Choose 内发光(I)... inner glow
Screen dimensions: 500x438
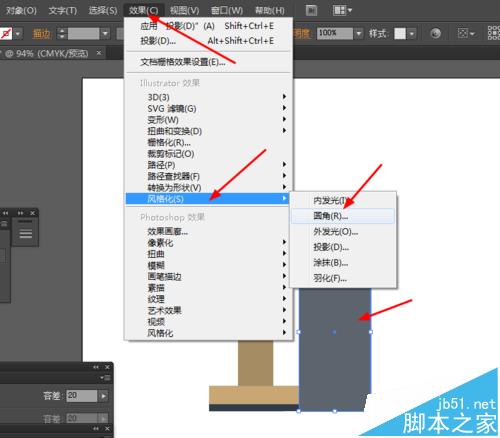point(343,200)
